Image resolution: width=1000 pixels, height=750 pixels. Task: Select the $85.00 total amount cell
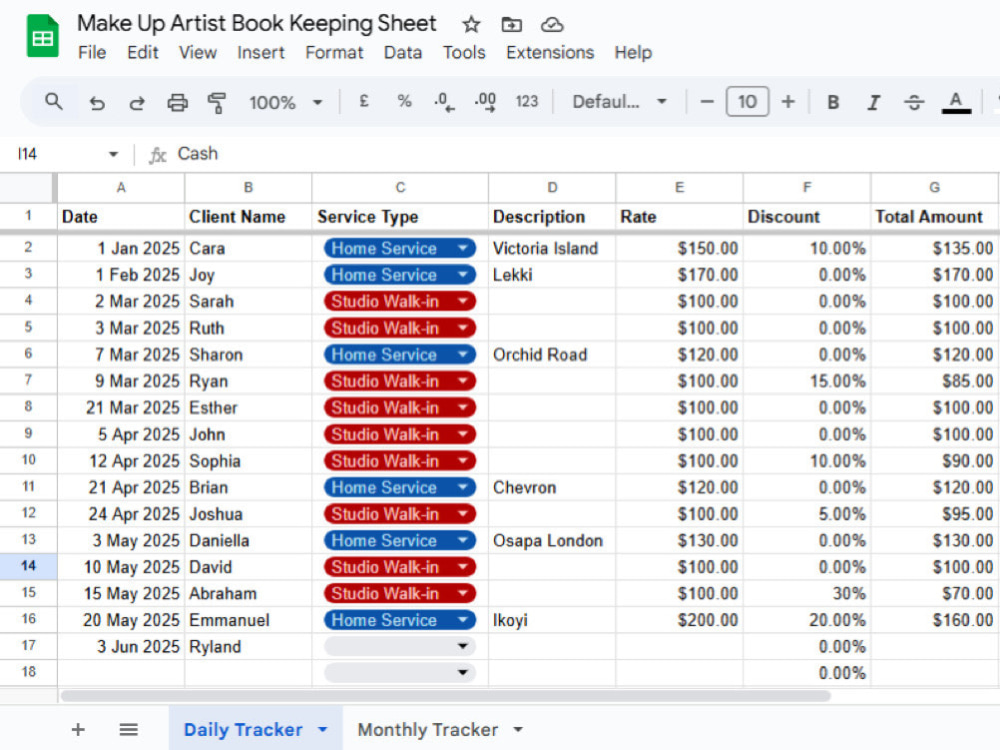coord(934,381)
